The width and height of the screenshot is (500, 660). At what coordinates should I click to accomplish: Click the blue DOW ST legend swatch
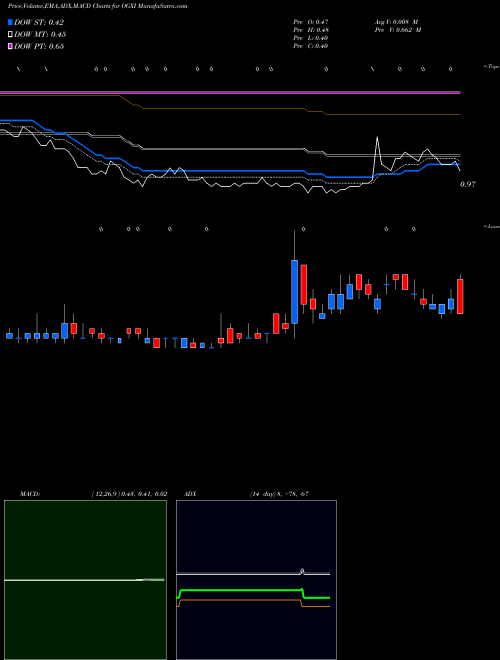(10, 22)
